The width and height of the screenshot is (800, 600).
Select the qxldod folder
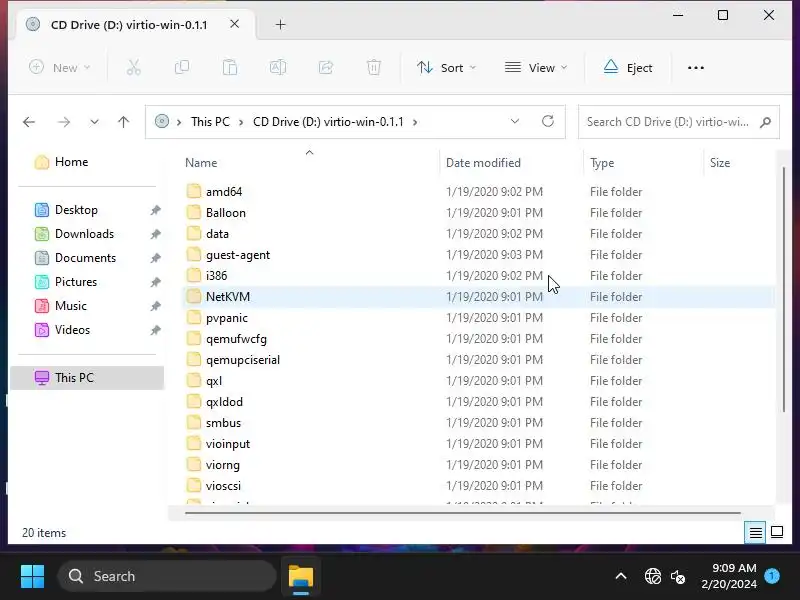click(x=478, y=402)
